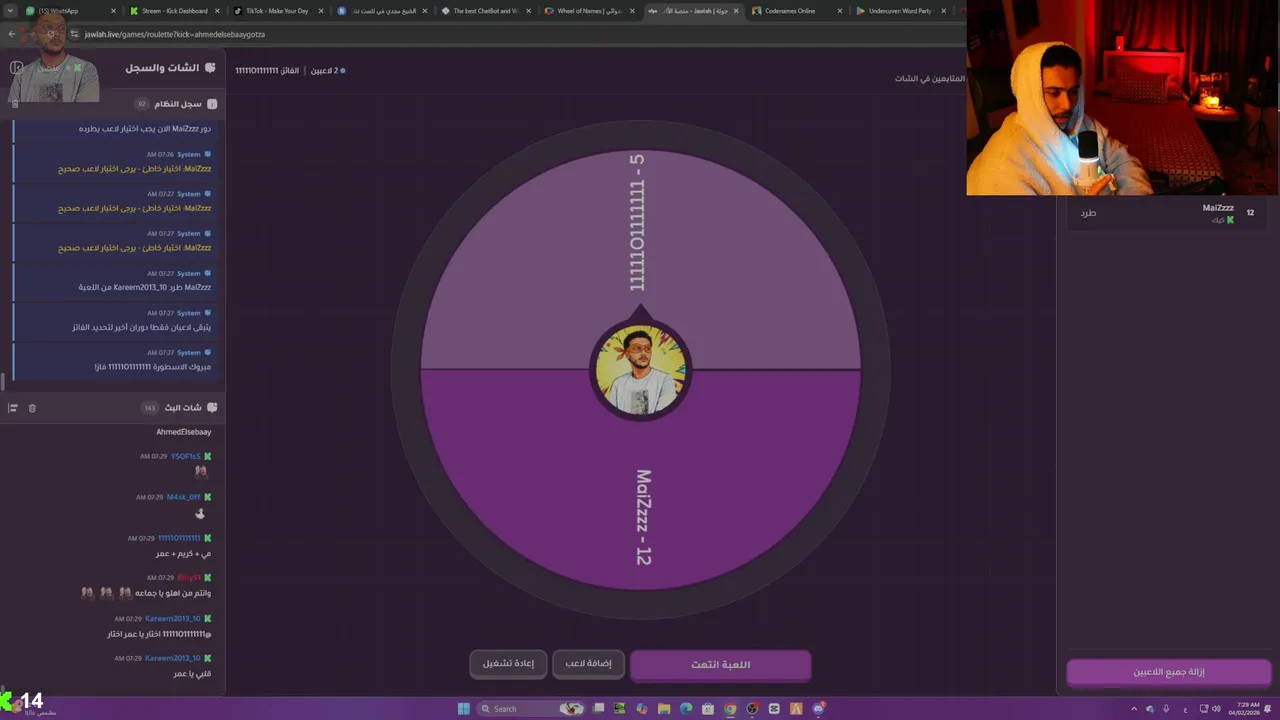Viewport: 1280px width, 720px height.
Task: Click username YSOF1sS in chat
Action: pos(186,456)
